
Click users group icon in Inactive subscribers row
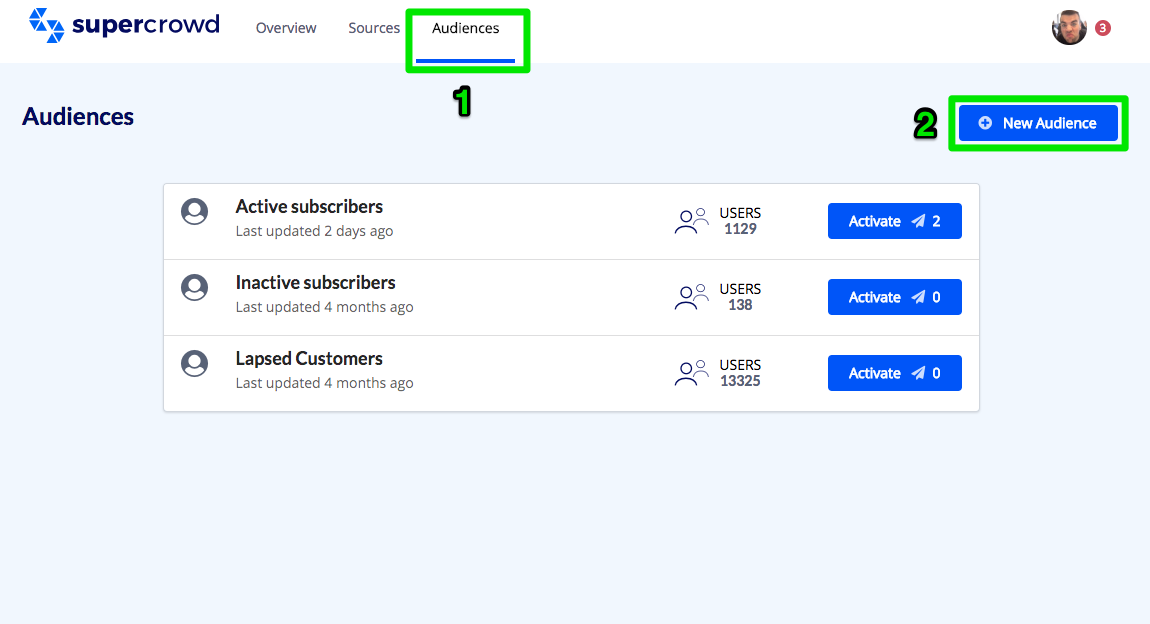pos(691,297)
